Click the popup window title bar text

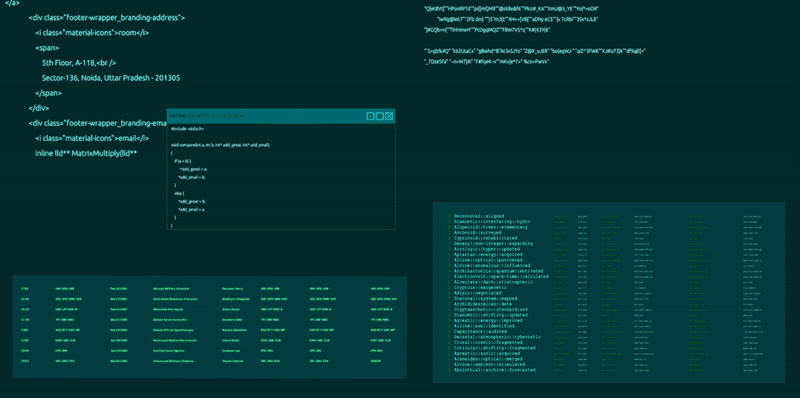[x=207, y=116]
